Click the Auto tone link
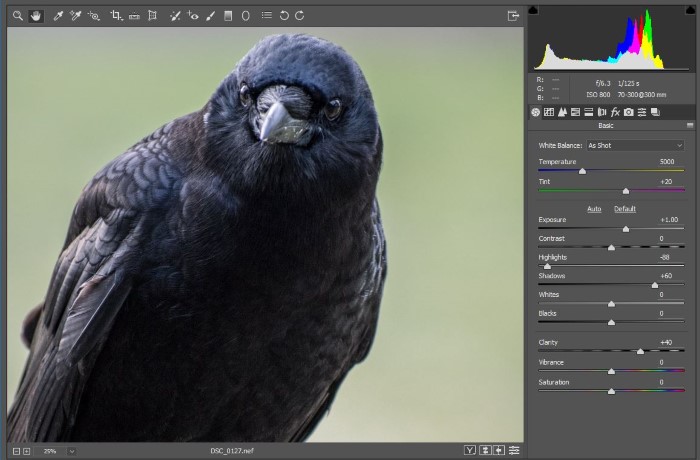Image resolution: width=700 pixels, height=460 pixels. [594, 209]
